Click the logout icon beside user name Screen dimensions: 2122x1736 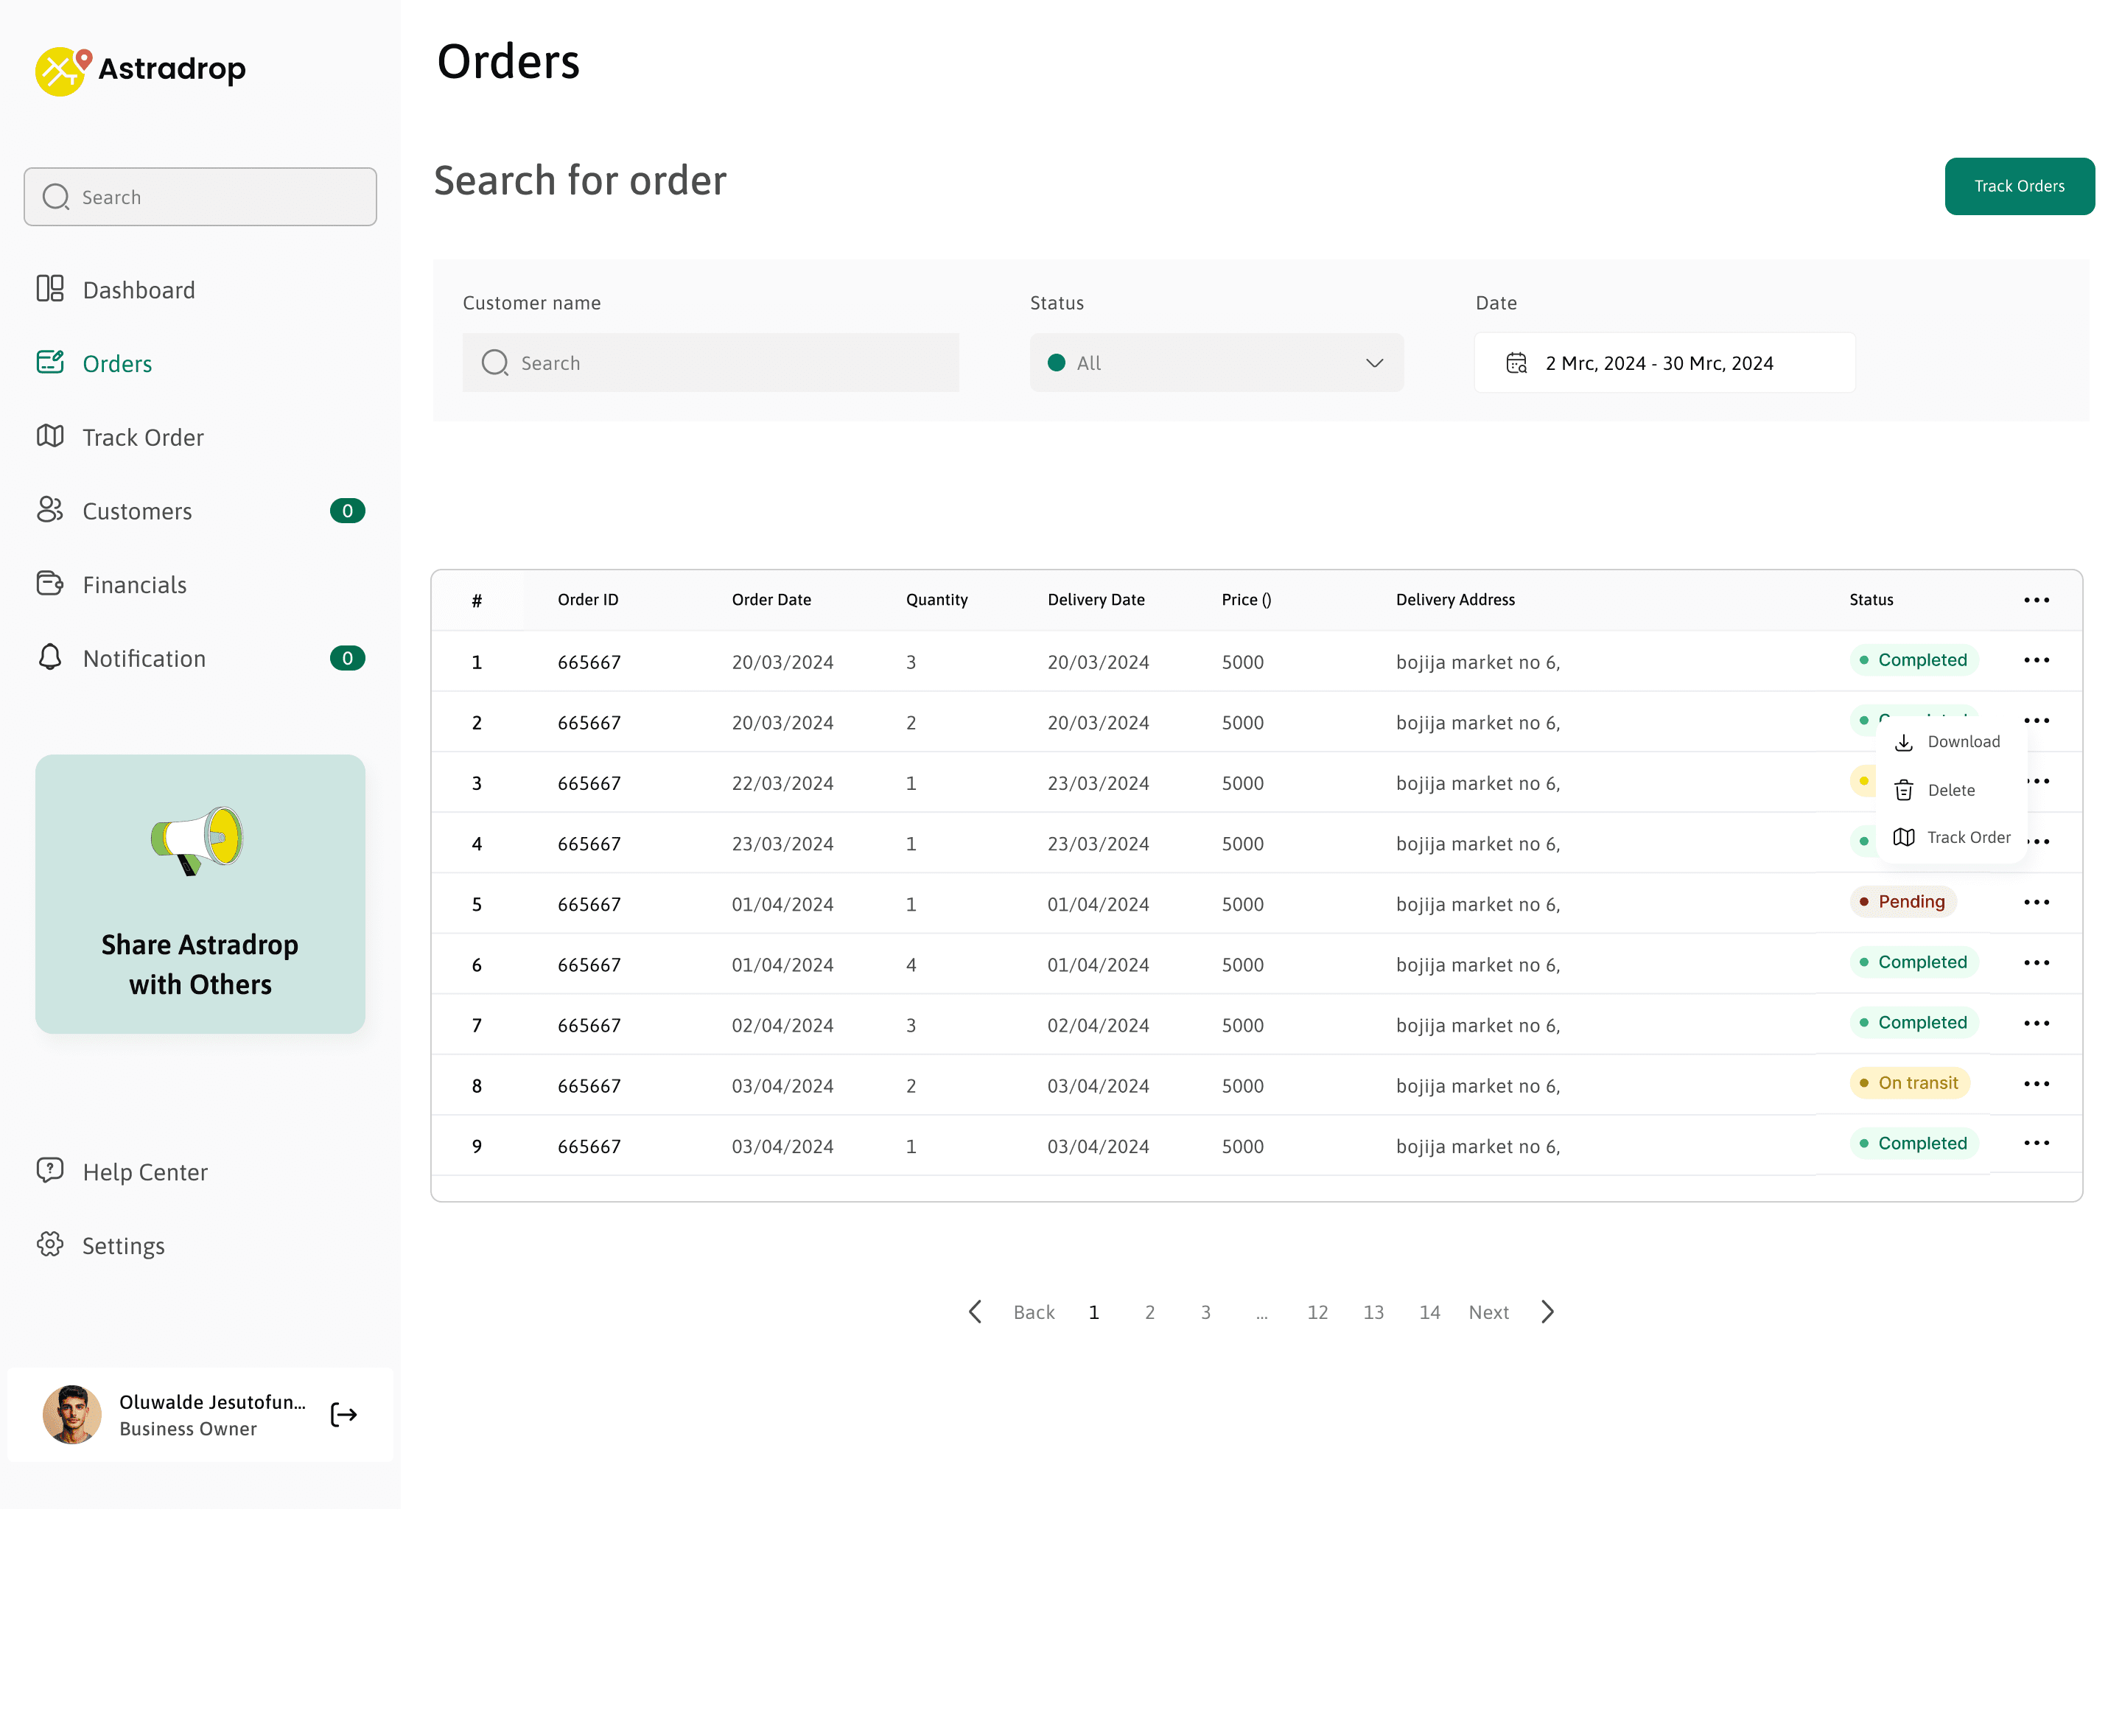click(x=343, y=1414)
